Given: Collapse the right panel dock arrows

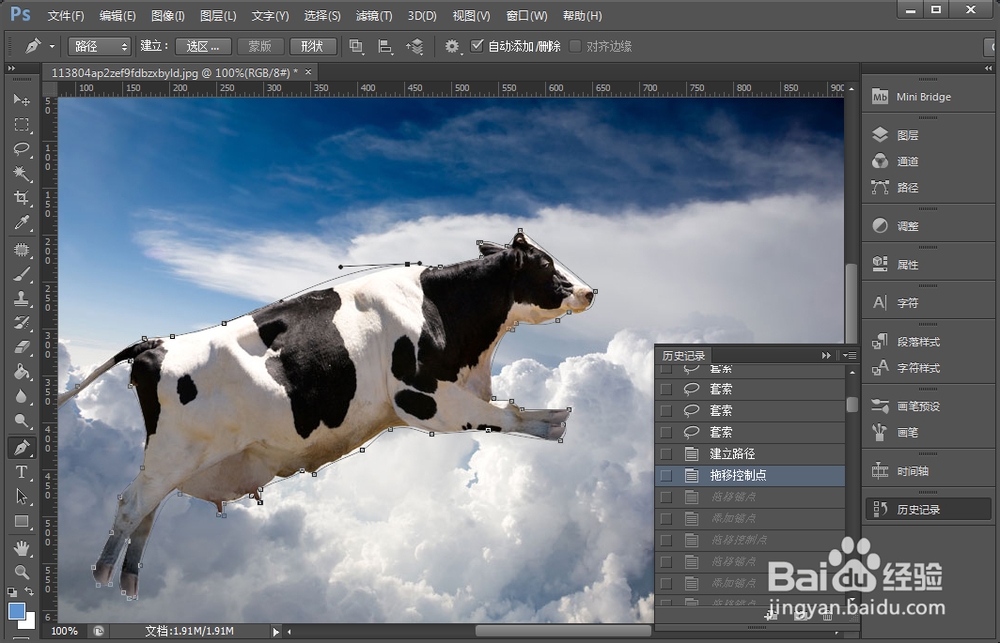Looking at the screenshot, I should point(988,68).
